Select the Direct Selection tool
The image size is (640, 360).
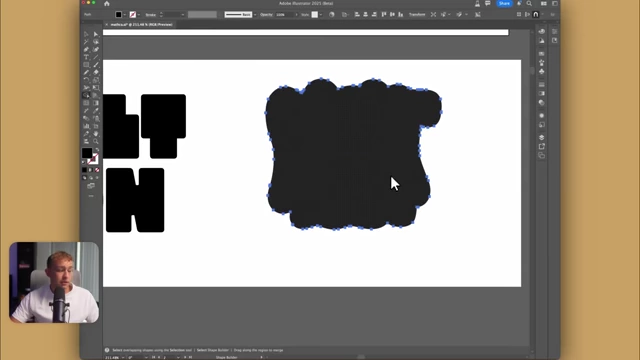[x=96, y=34]
